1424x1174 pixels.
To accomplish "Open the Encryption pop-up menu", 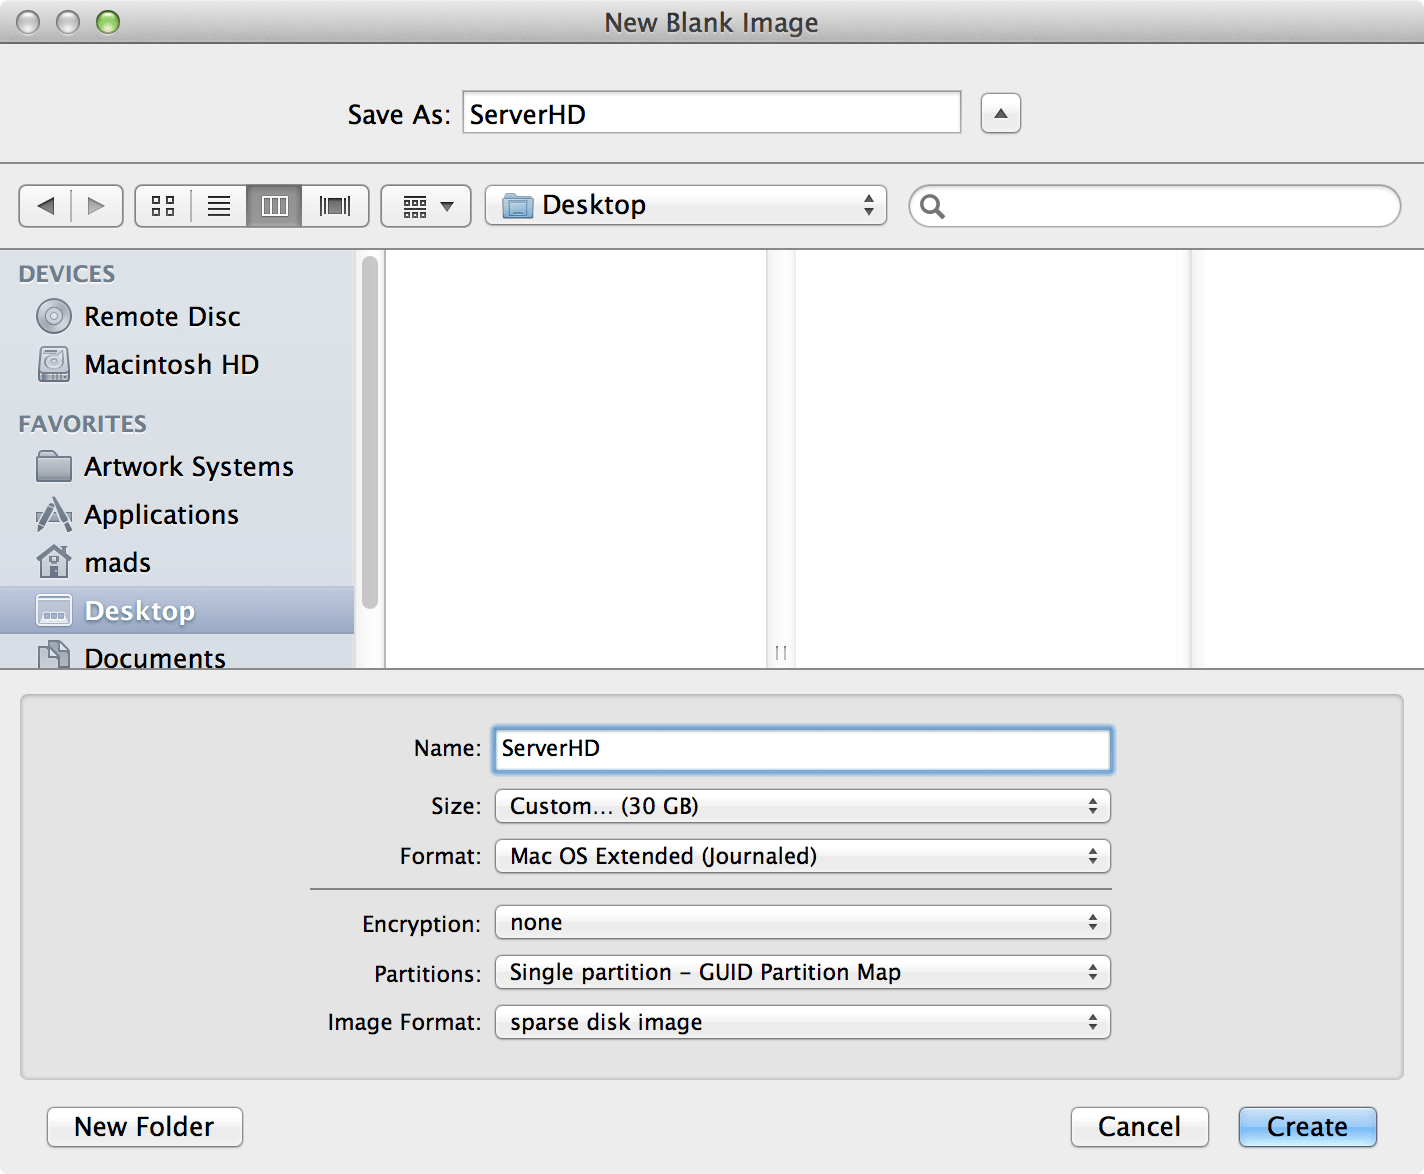I will pyautogui.click(x=801, y=922).
